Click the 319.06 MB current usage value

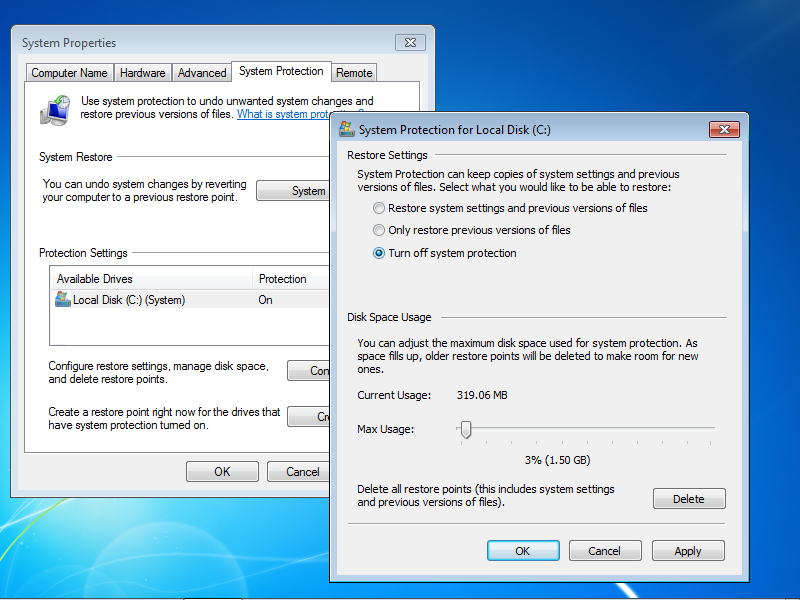click(482, 395)
